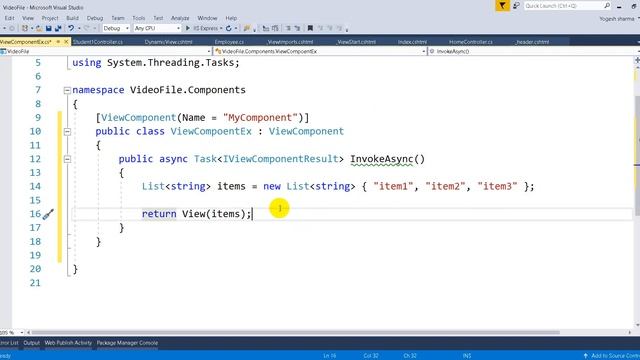Image resolution: width=640 pixels, height=360 pixels.
Task: Switch to DynamicView.cshtml tab
Action: (x=169, y=42)
